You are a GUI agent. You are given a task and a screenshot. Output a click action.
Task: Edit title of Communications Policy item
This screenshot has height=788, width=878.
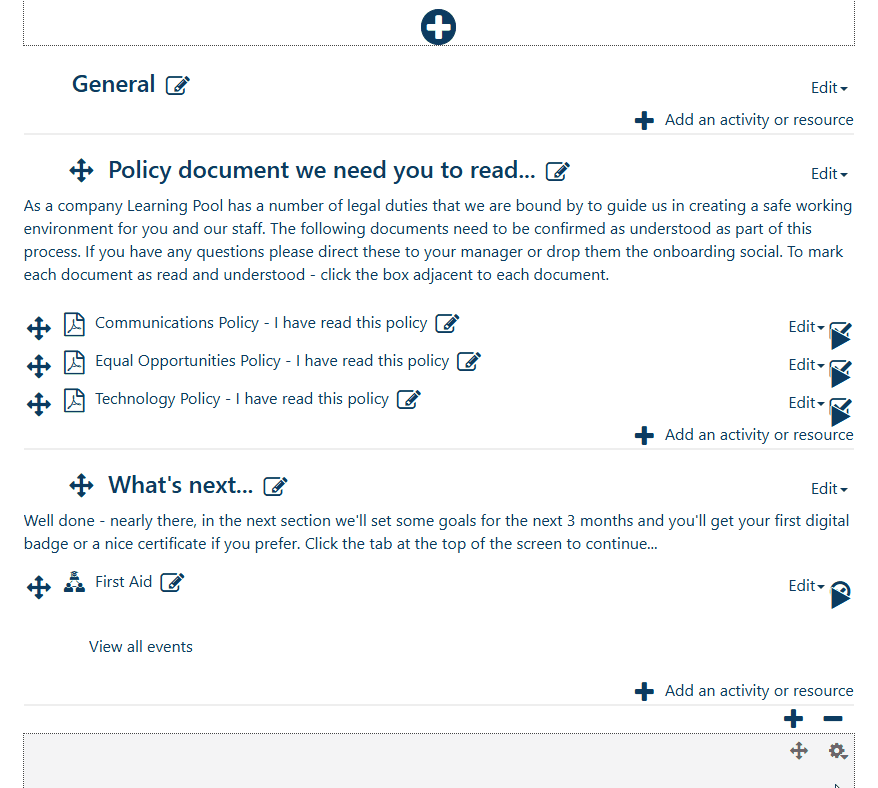click(447, 323)
